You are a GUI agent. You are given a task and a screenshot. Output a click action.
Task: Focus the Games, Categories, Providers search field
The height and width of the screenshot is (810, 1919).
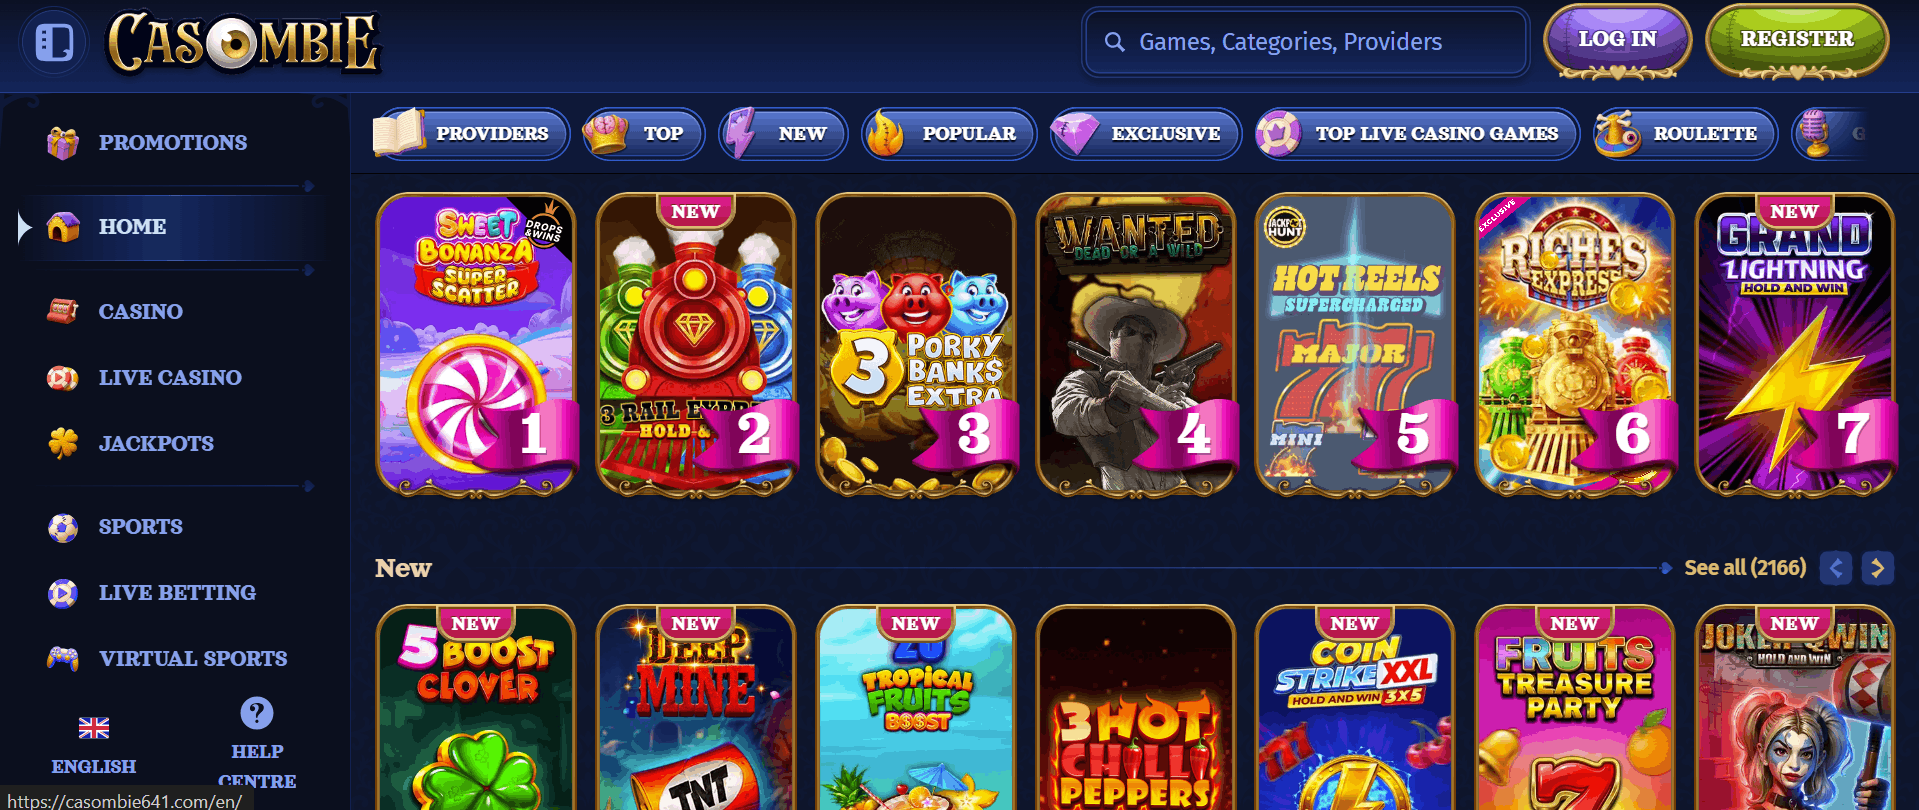(x=1306, y=42)
